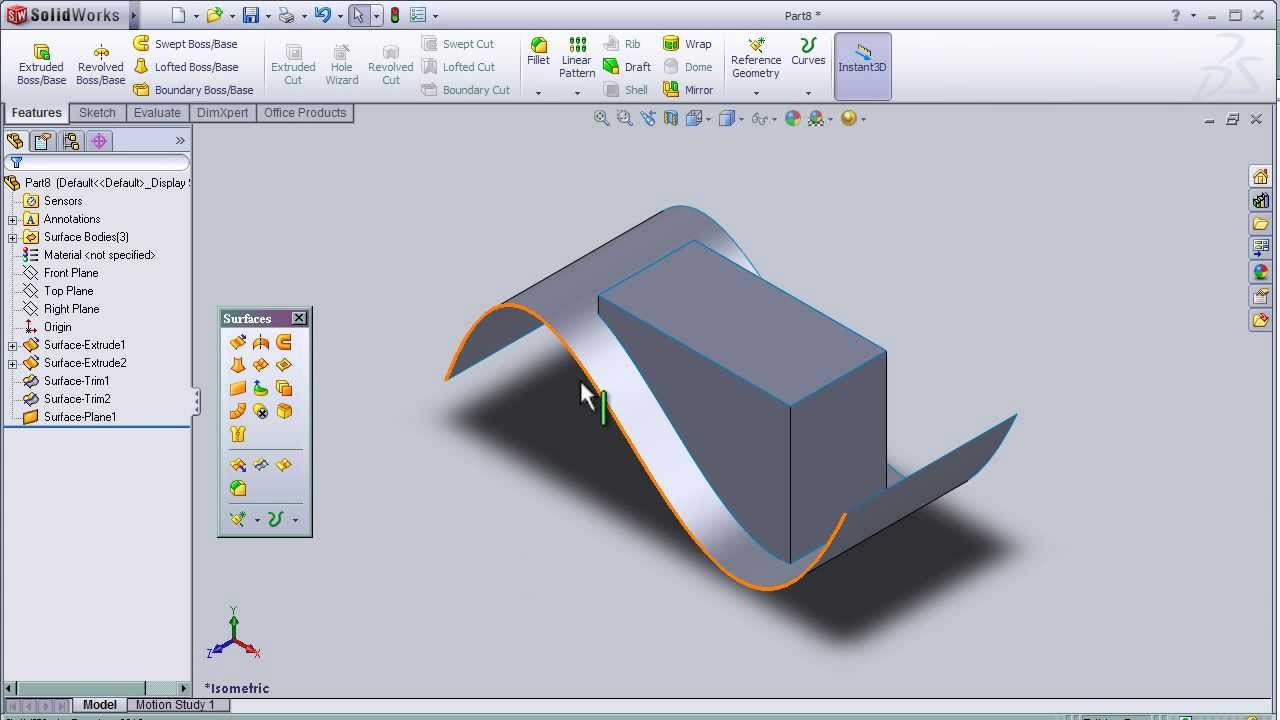Click the Revolved Boss/Base tool
This screenshot has height=720, width=1280.
(x=101, y=65)
